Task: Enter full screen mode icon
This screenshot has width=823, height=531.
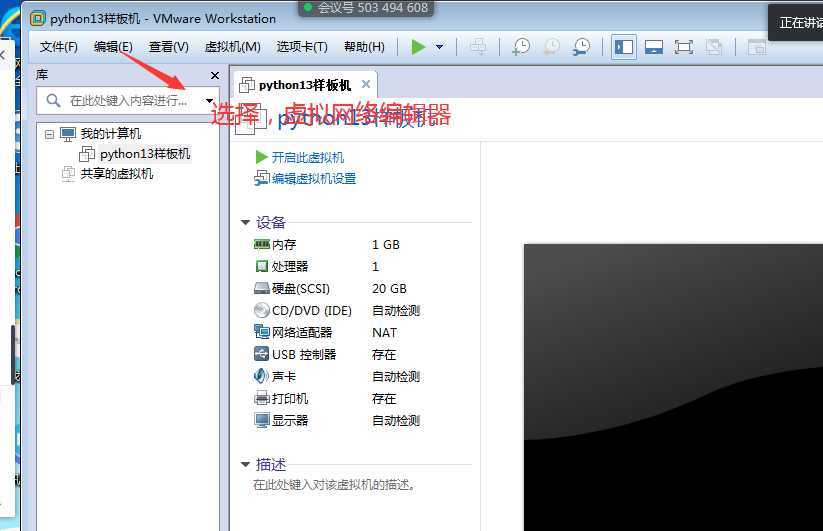Action: [683, 47]
